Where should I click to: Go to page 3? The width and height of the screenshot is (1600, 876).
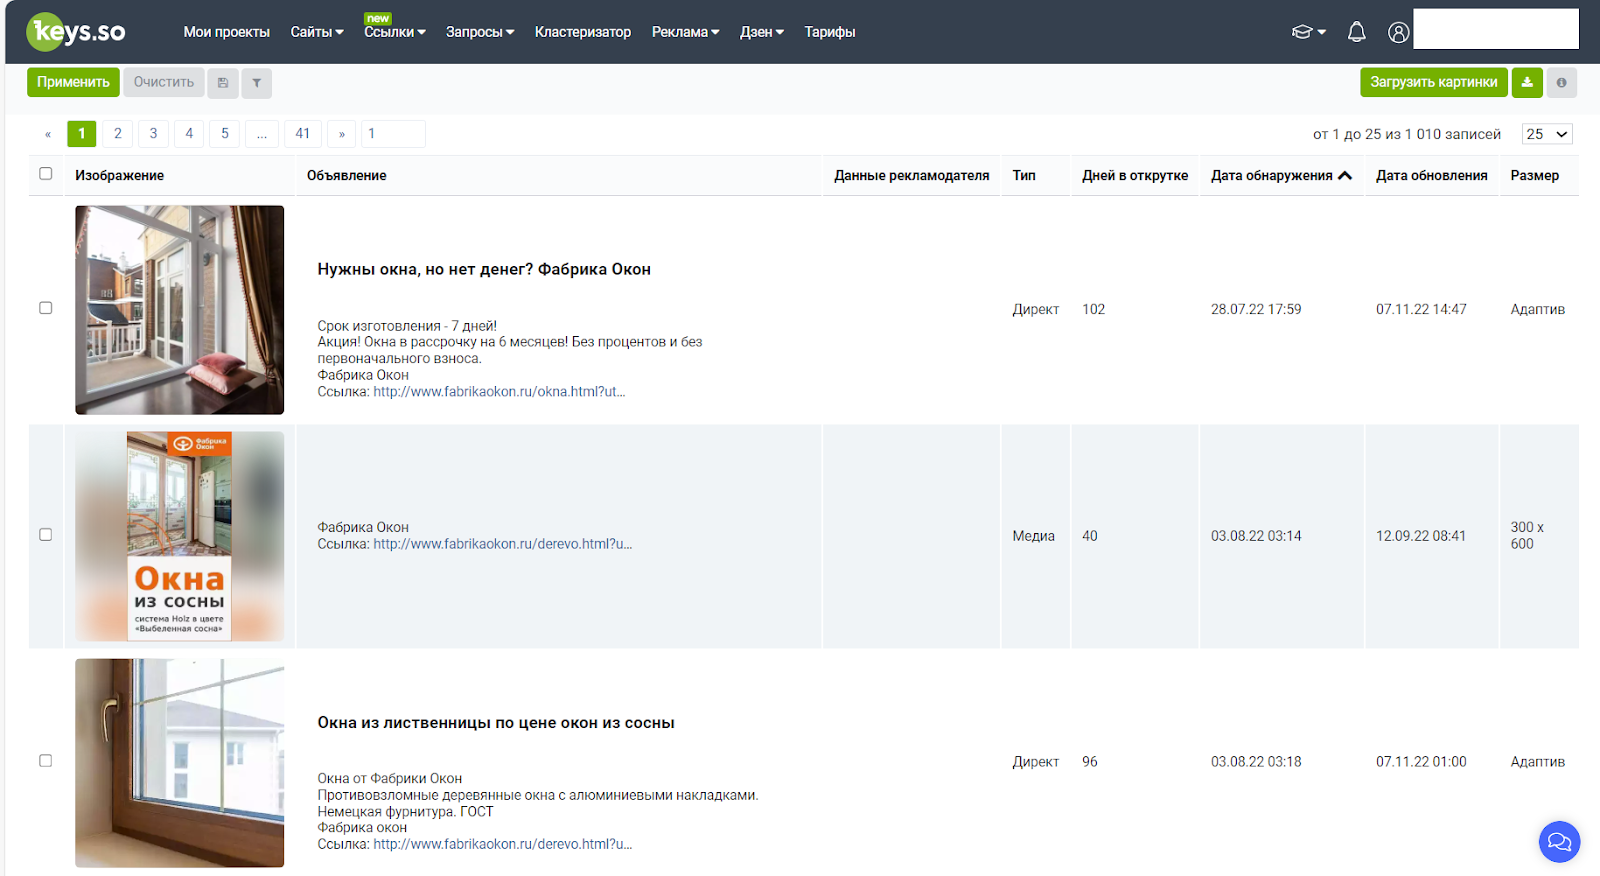coord(153,134)
